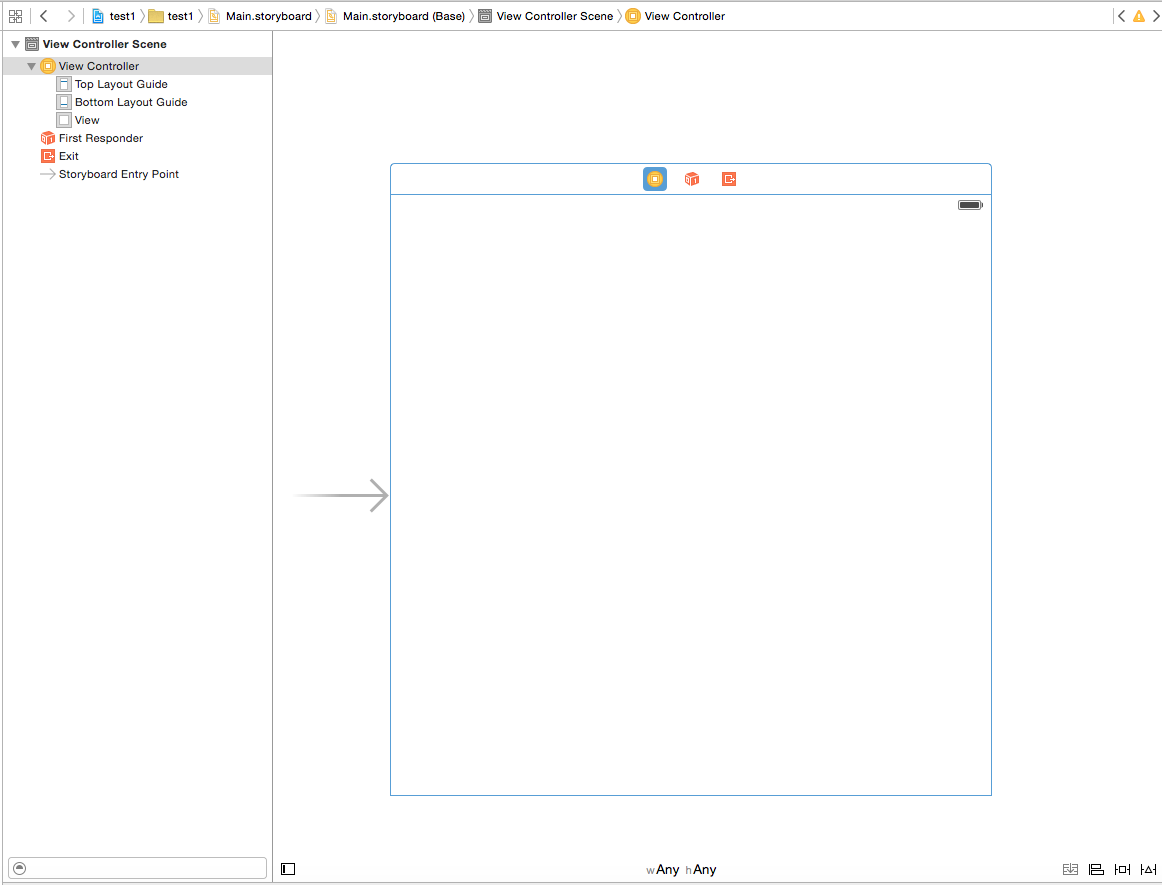Open the wAny hAny size class selector

[681, 870]
